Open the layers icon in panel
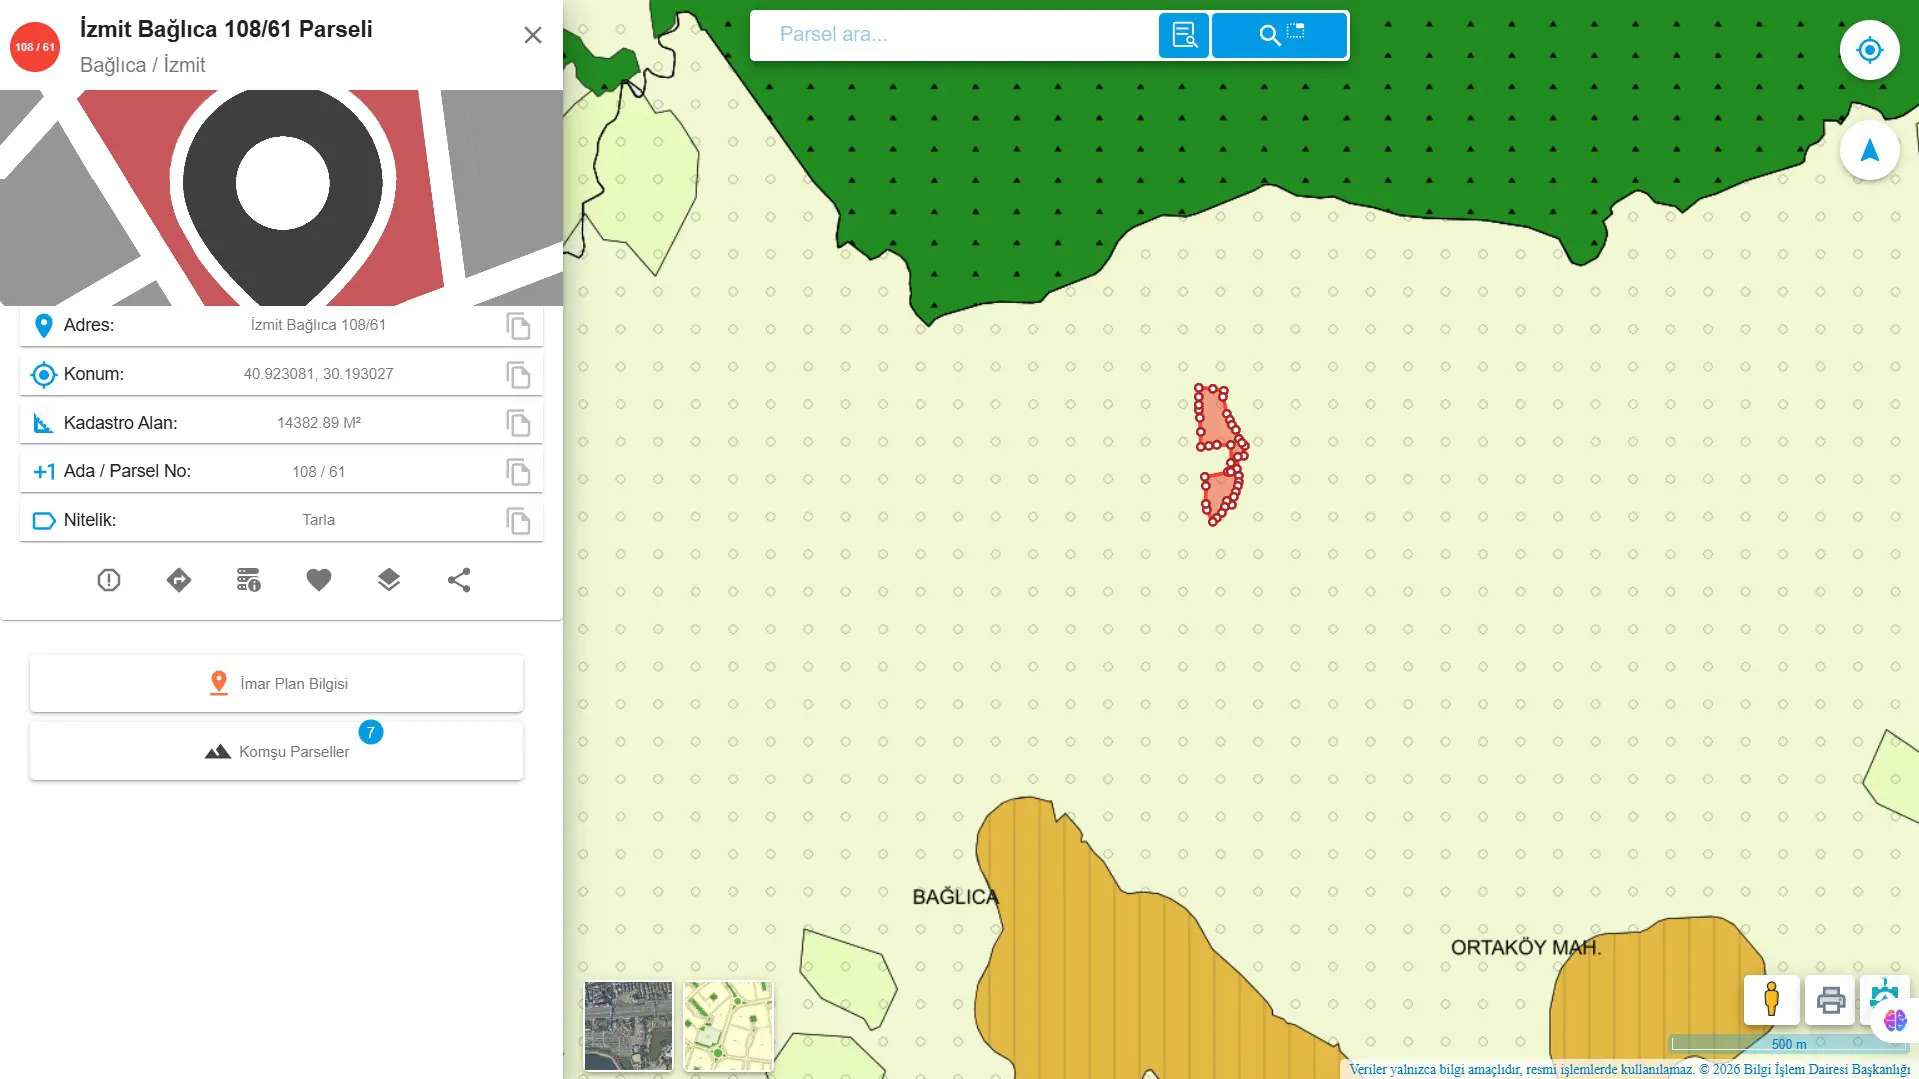Image resolution: width=1919 pixels, height=1079 pixels. (x=389, y=580)
